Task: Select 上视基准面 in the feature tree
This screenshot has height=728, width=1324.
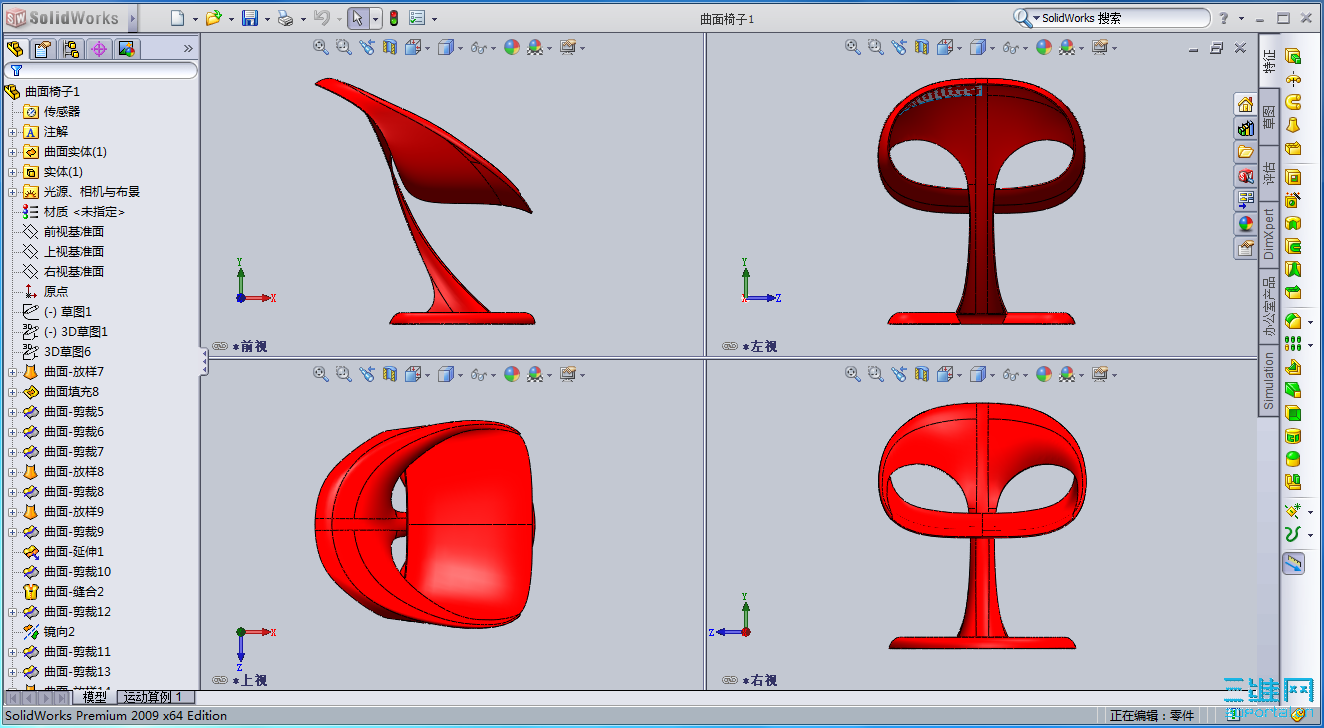Action: [74, 252]
